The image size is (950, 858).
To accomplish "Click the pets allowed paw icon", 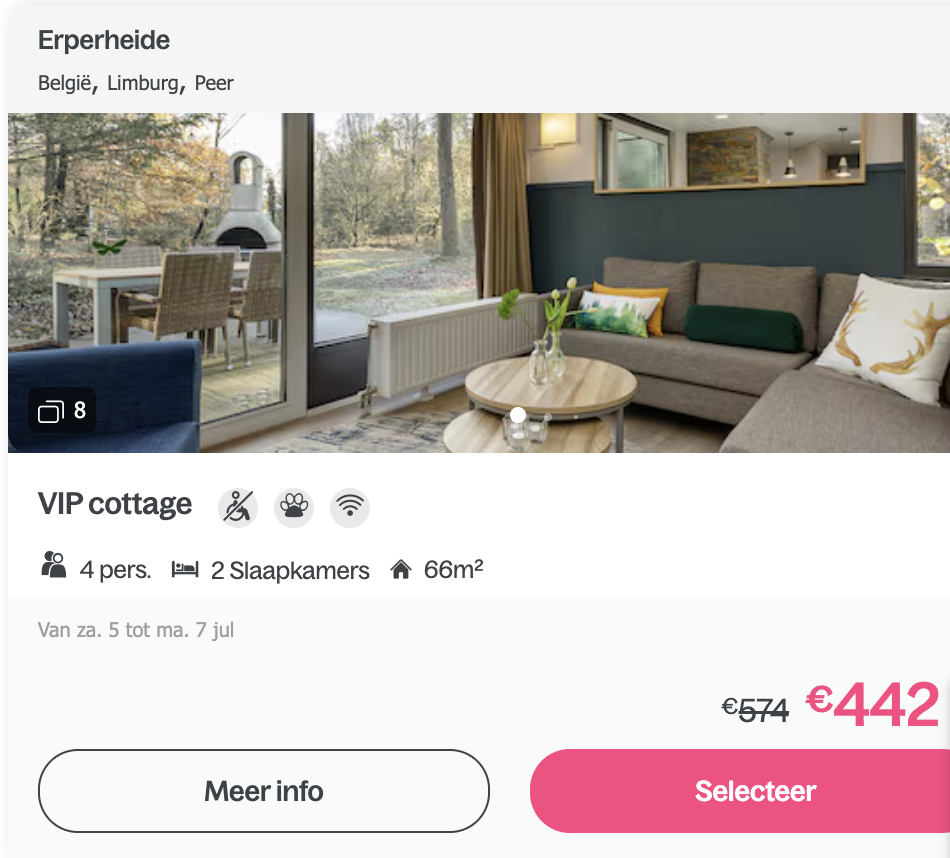I will 294,507.
